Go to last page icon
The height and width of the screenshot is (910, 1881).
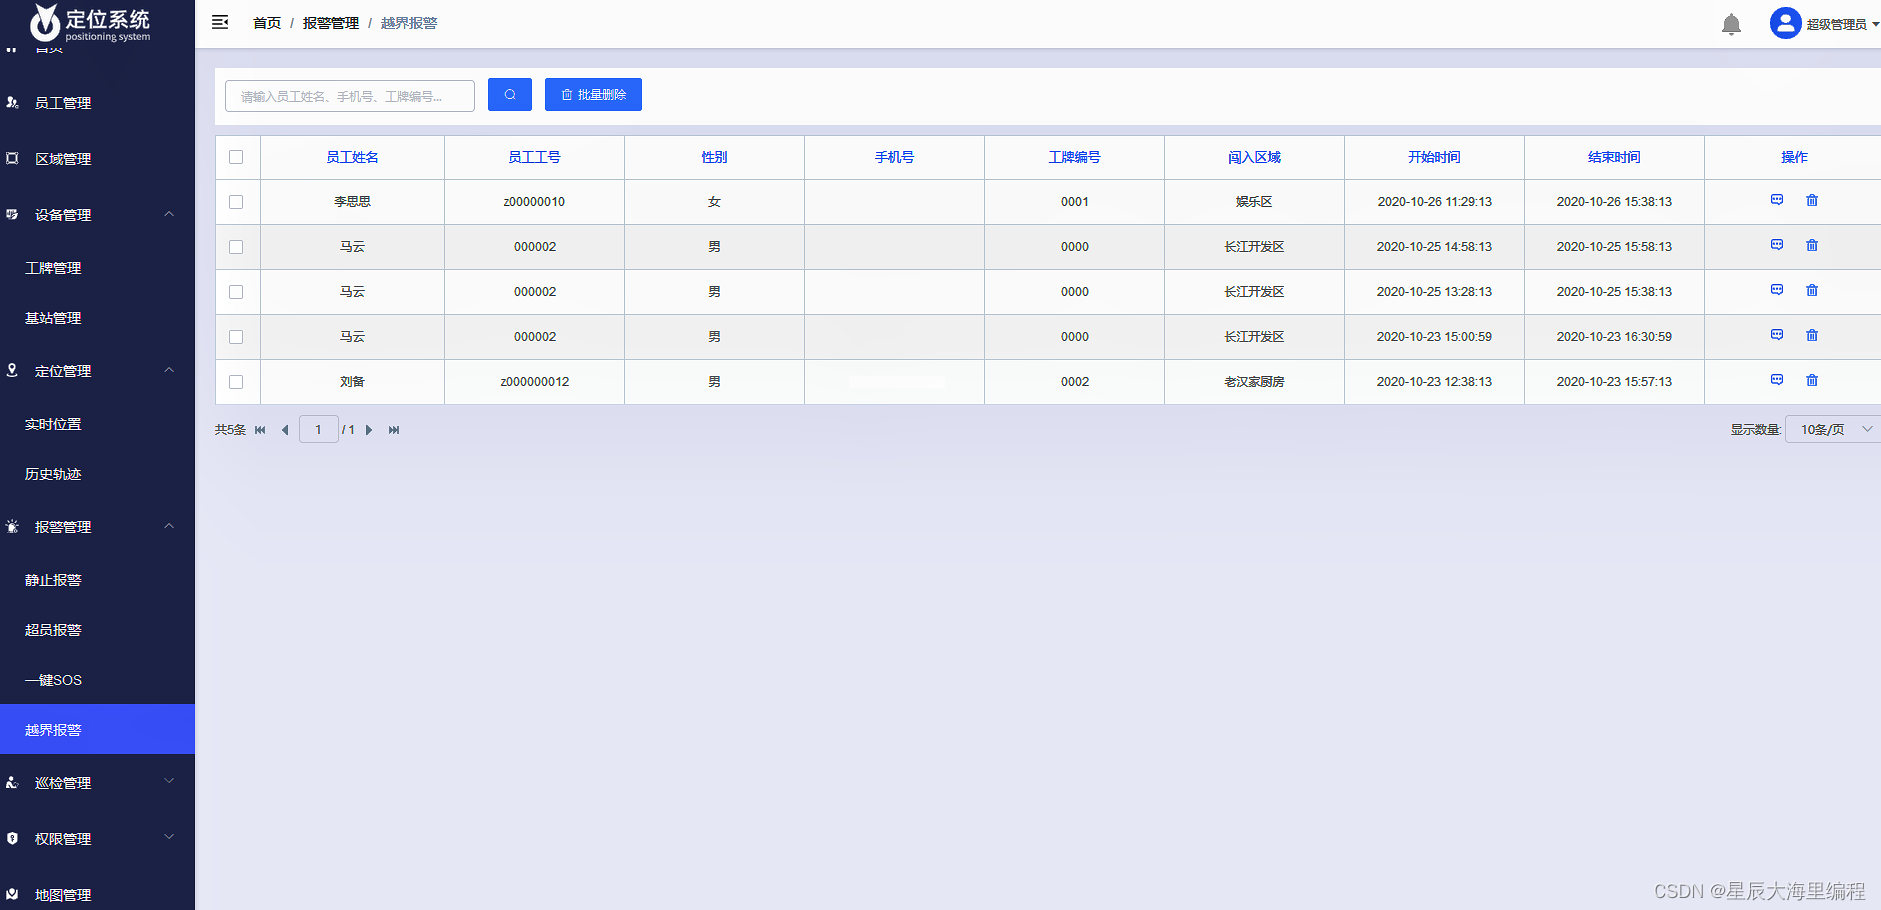coord(394,430)
